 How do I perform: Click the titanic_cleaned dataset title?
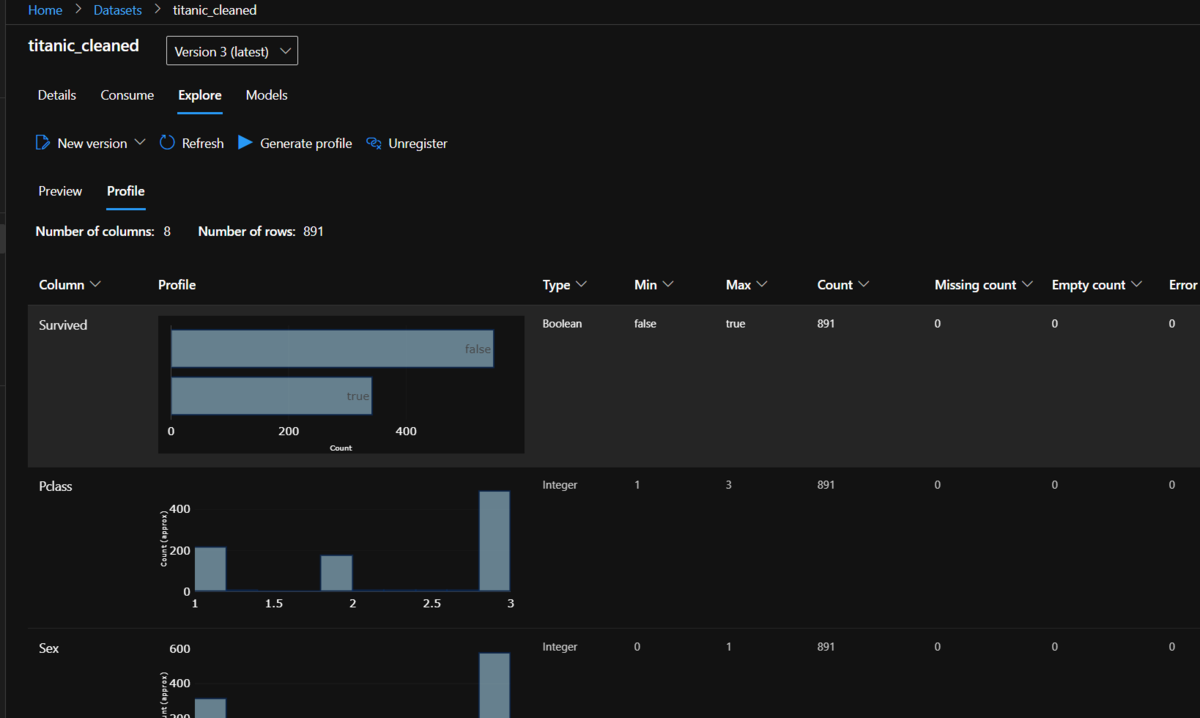83,46
